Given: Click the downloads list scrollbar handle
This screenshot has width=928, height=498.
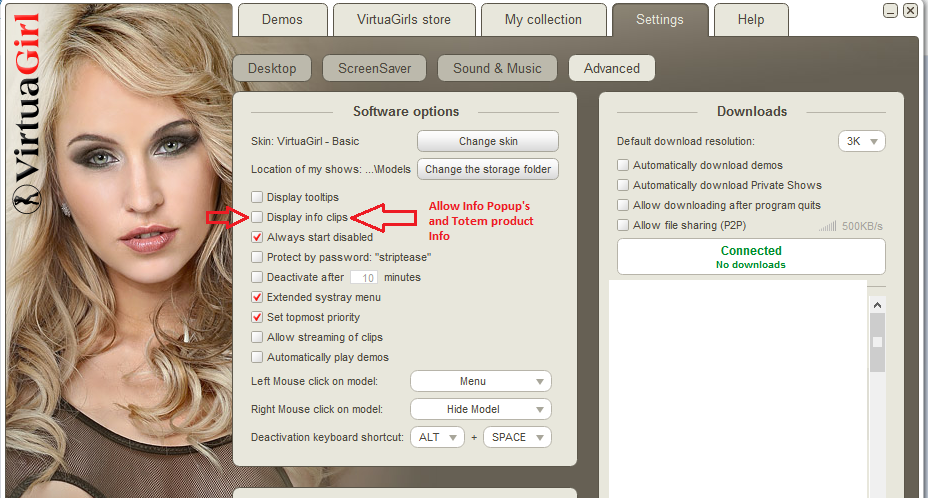Looking at the screenshot, I should coord(877,342).
